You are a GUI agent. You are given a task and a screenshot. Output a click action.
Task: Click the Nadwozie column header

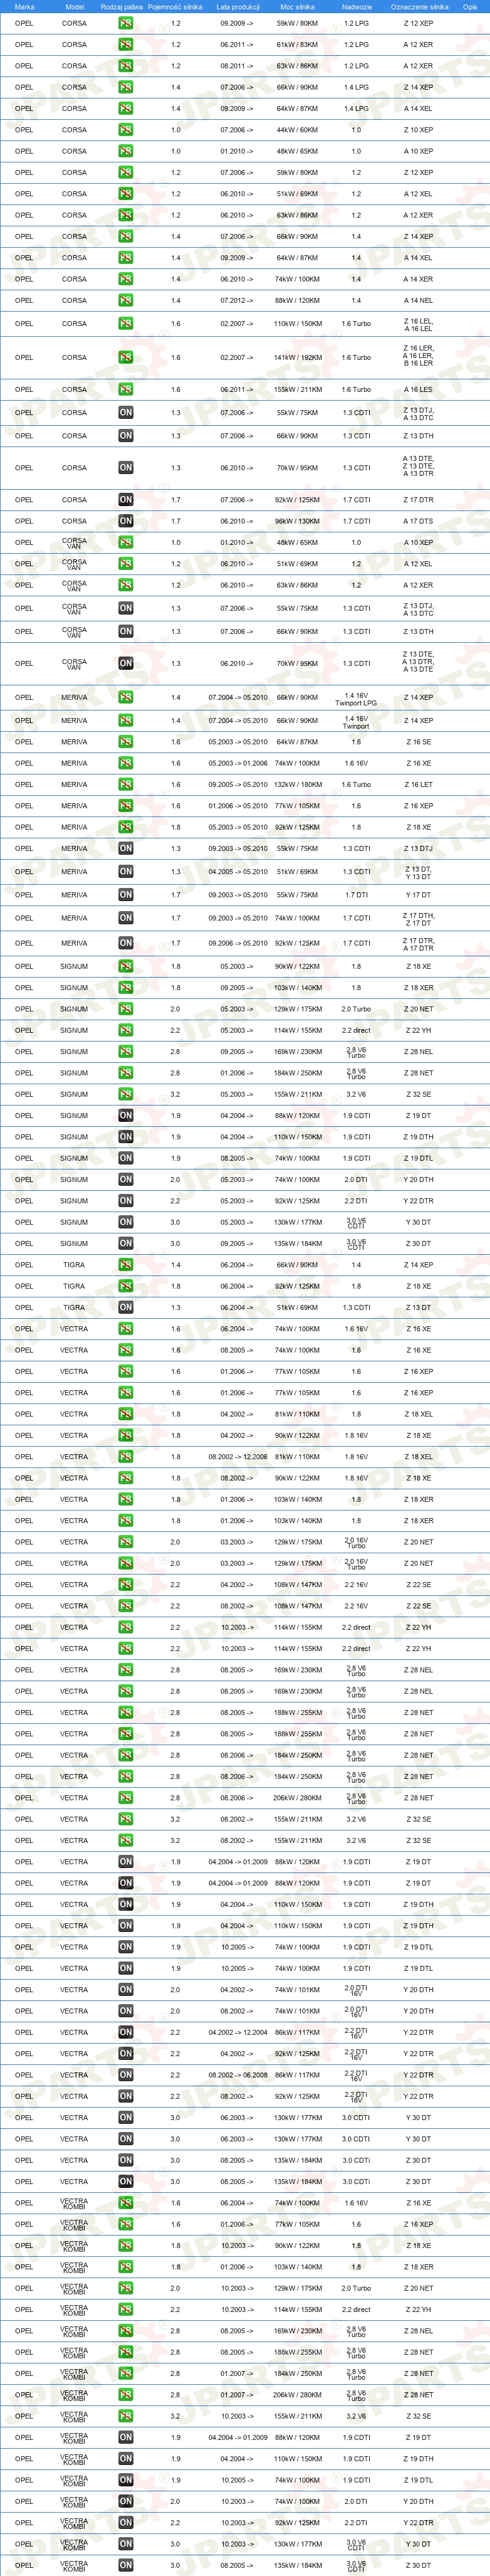(x=356, y=7)
